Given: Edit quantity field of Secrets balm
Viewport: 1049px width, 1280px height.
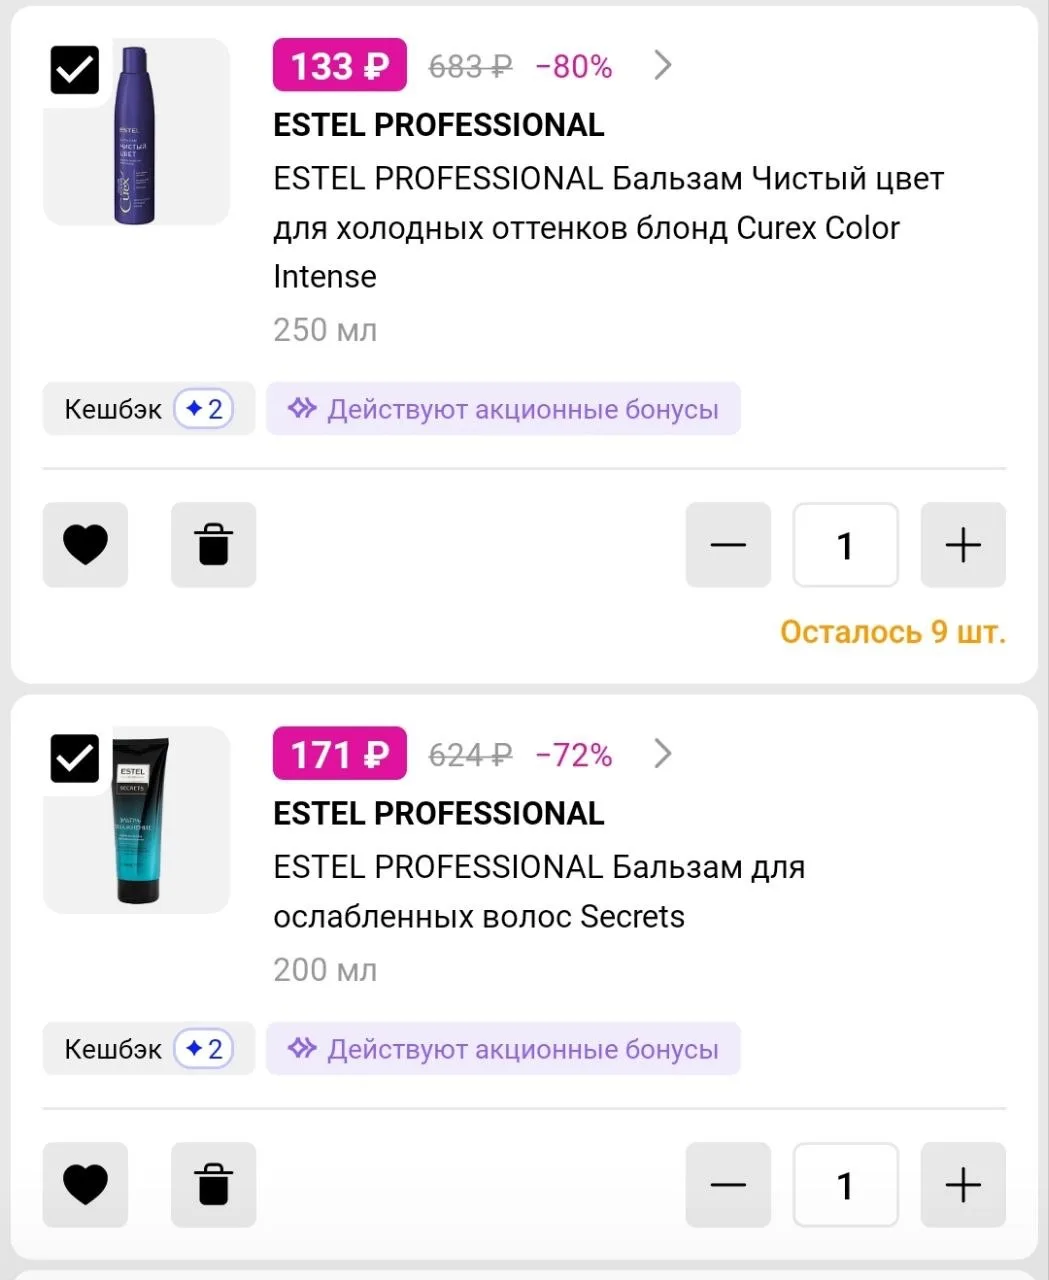Looking at the screenshot, I should tap(845, 1185).
